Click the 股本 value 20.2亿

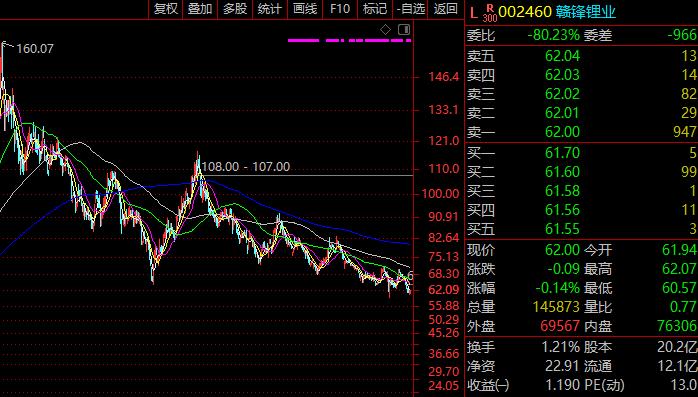(677, 347)
